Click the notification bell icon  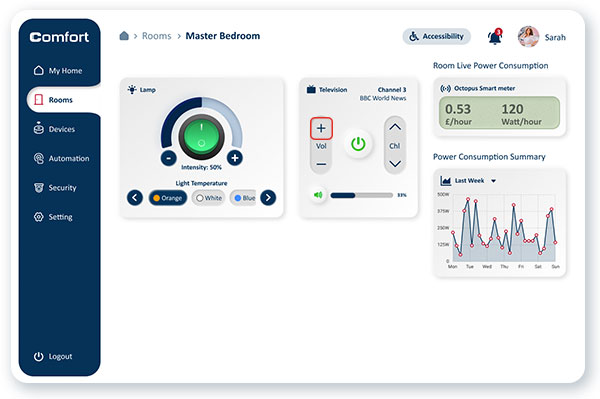coord(495,37)
